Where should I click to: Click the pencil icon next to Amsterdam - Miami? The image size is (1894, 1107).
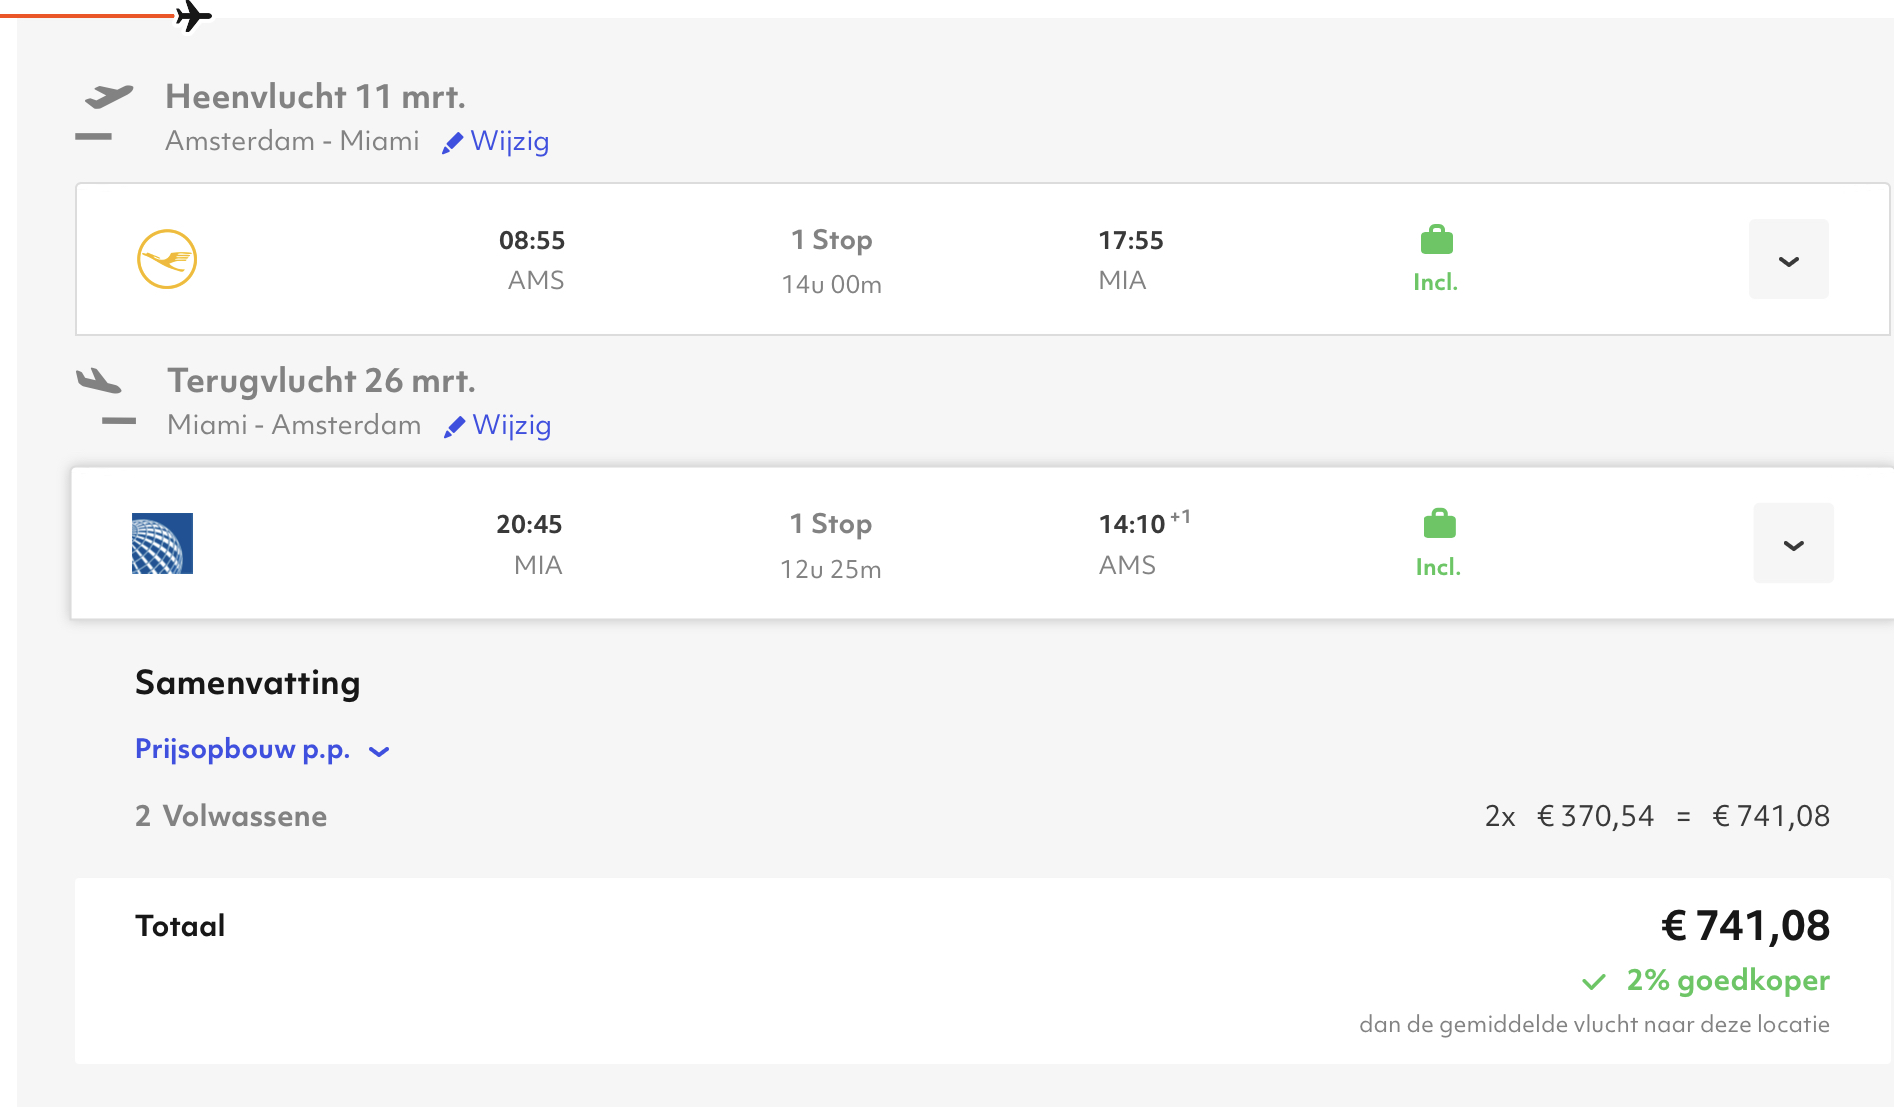point(452,143)
